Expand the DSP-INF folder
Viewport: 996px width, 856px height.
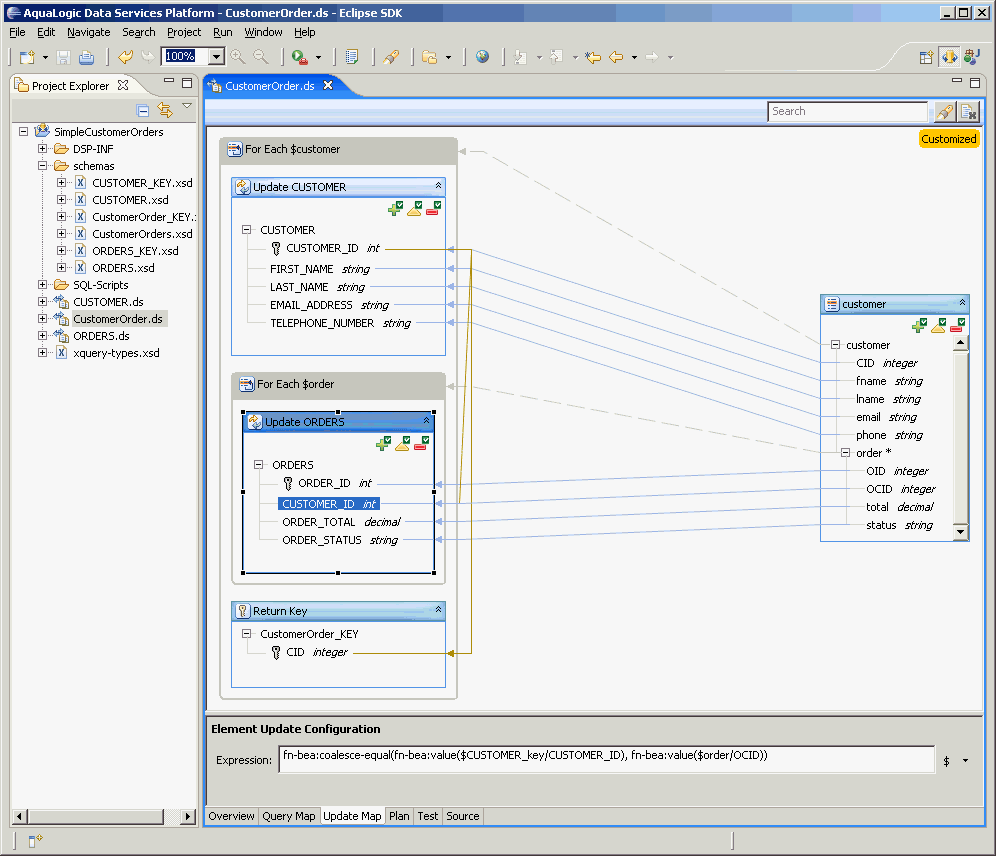pyautogui.click(x=43, y=149)
